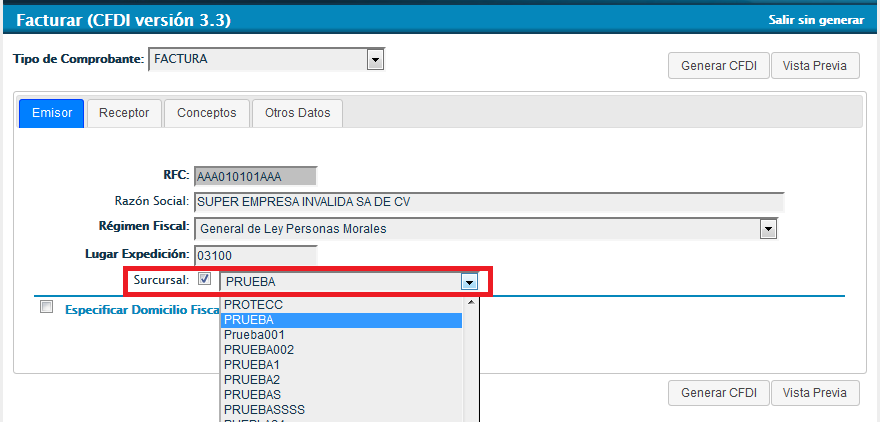Switch to the Receptor tab
This screenshot has width=880, height=422.
pos(124,113)
